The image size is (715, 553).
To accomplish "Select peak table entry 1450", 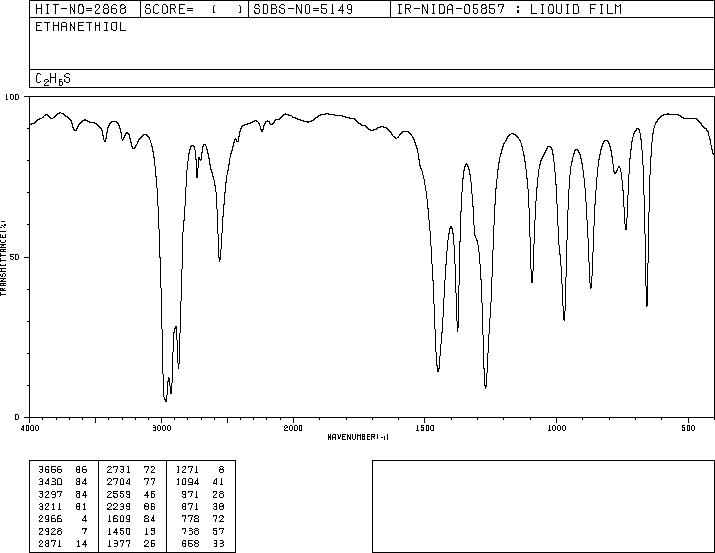I will pos(119,532).
